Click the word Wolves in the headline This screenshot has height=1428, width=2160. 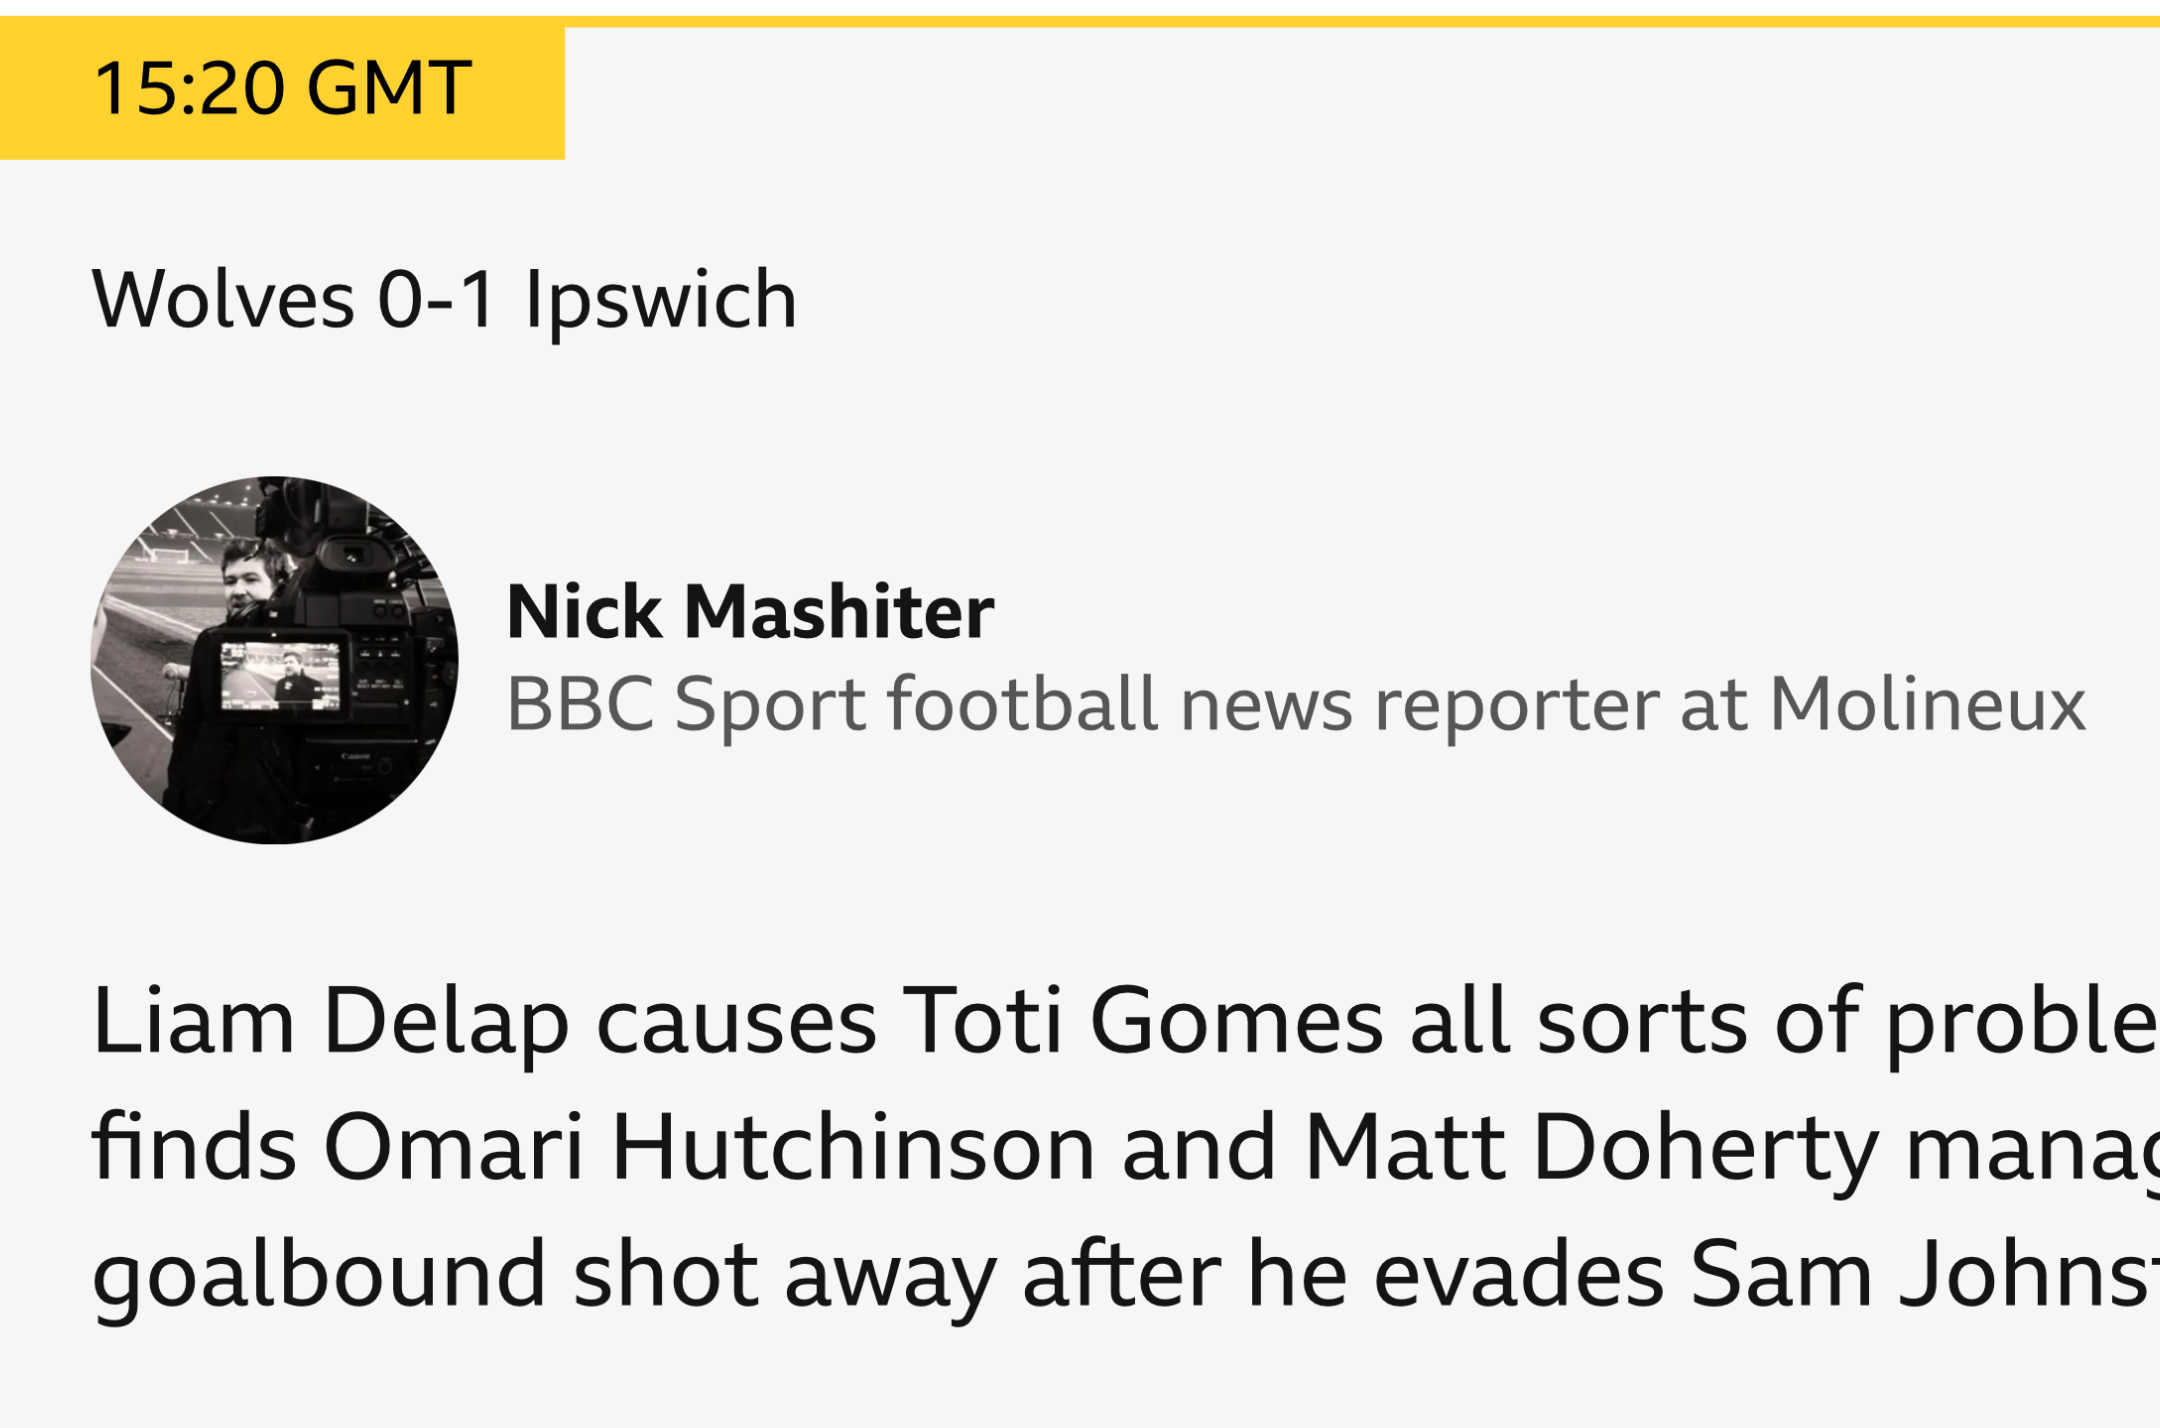click(224, 300)
